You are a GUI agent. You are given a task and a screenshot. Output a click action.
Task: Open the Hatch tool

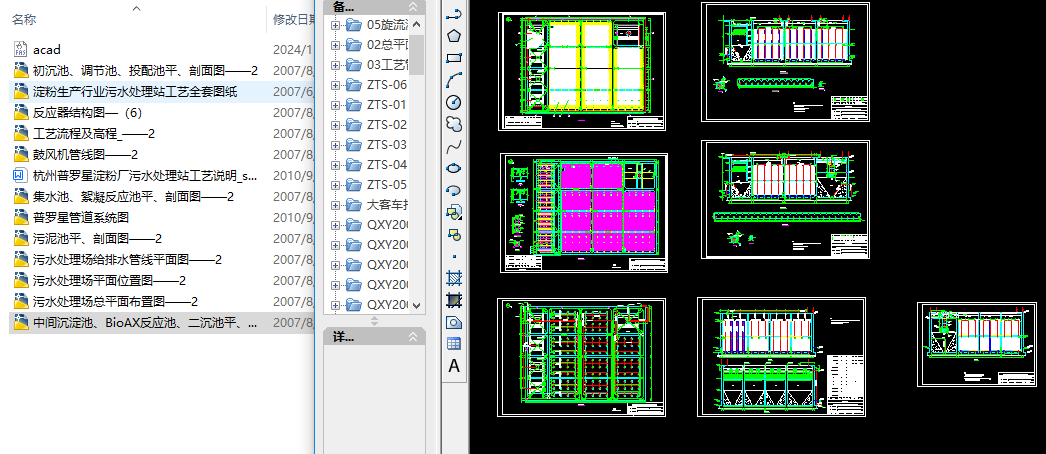pyautogui.click(x=454, y=278)
